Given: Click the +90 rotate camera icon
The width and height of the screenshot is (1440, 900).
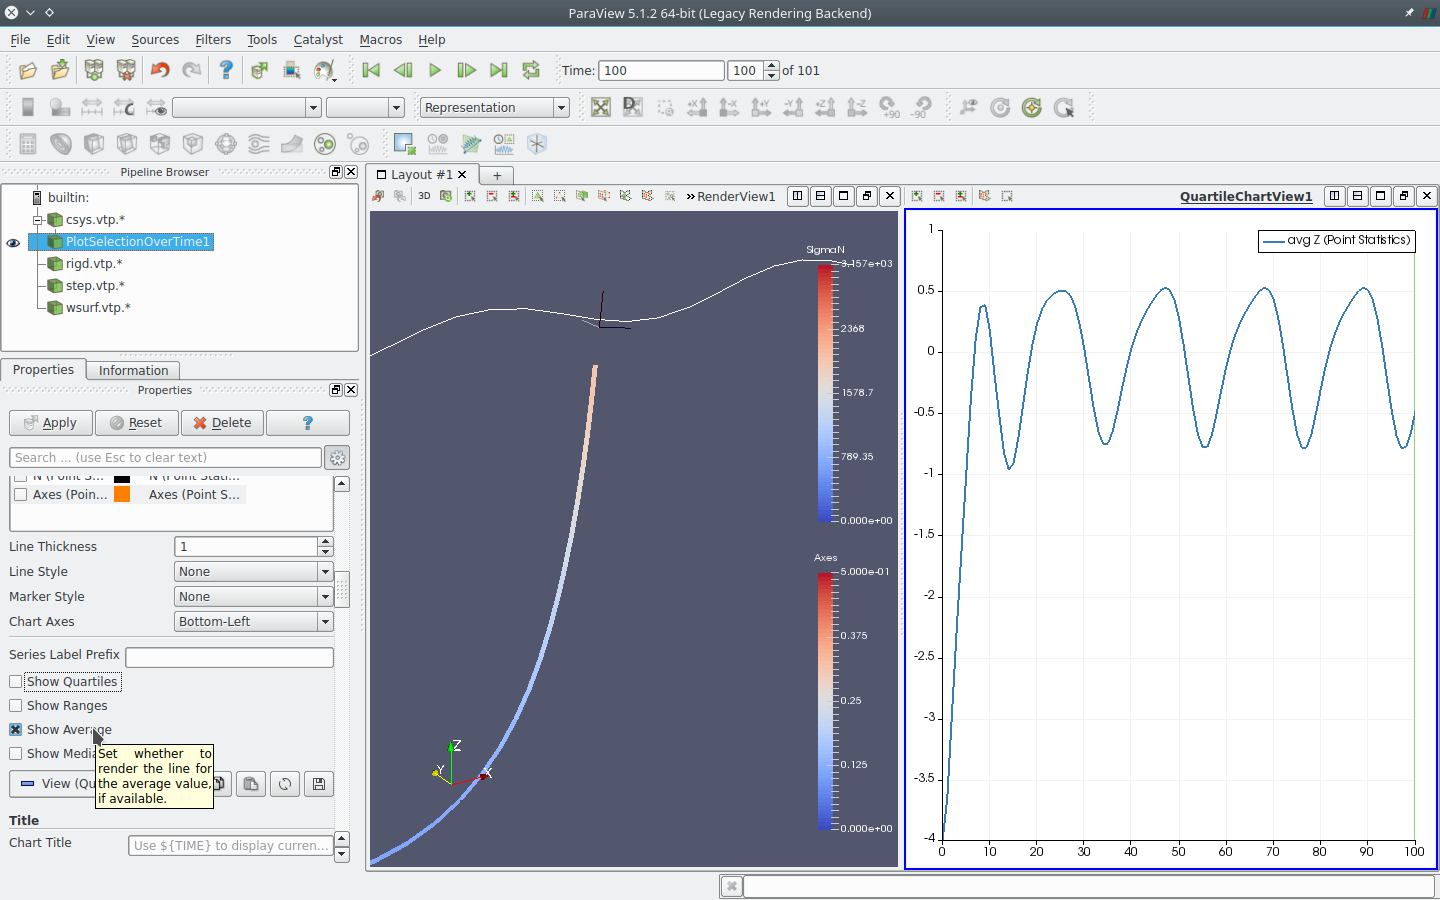Looking at the screenshot, I should click(889, 107).
